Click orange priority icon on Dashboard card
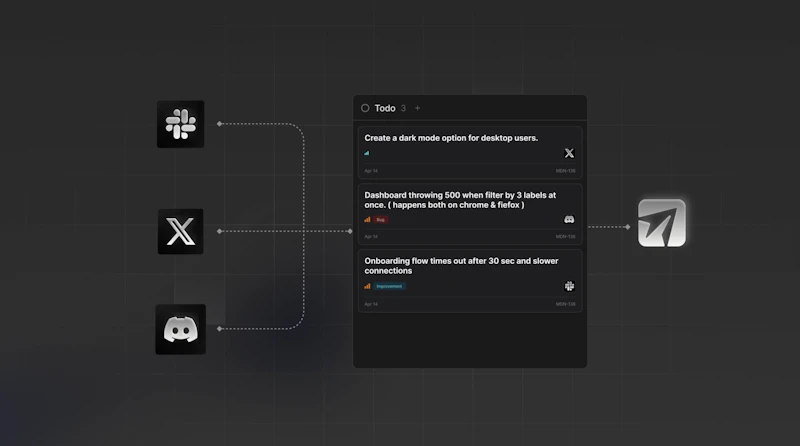The image size is (800, 446). point(367,219)
